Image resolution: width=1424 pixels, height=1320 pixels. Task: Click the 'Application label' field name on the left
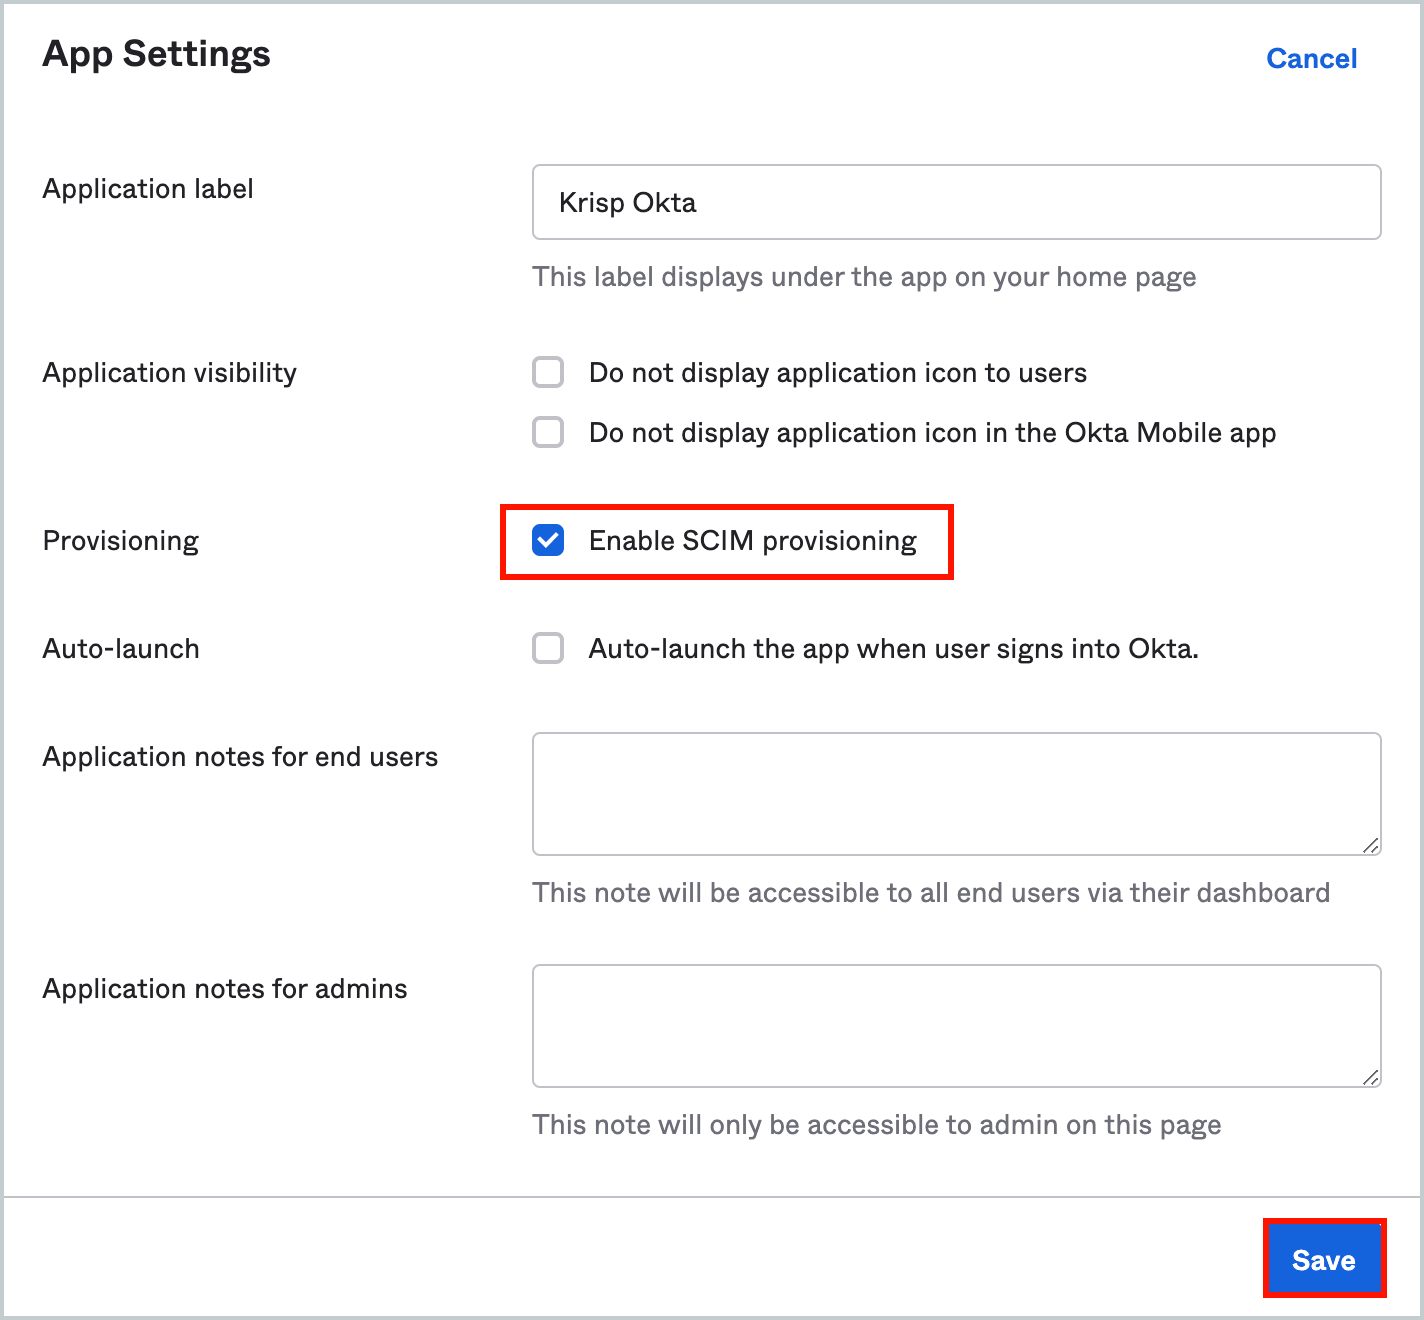pos(148,189)
